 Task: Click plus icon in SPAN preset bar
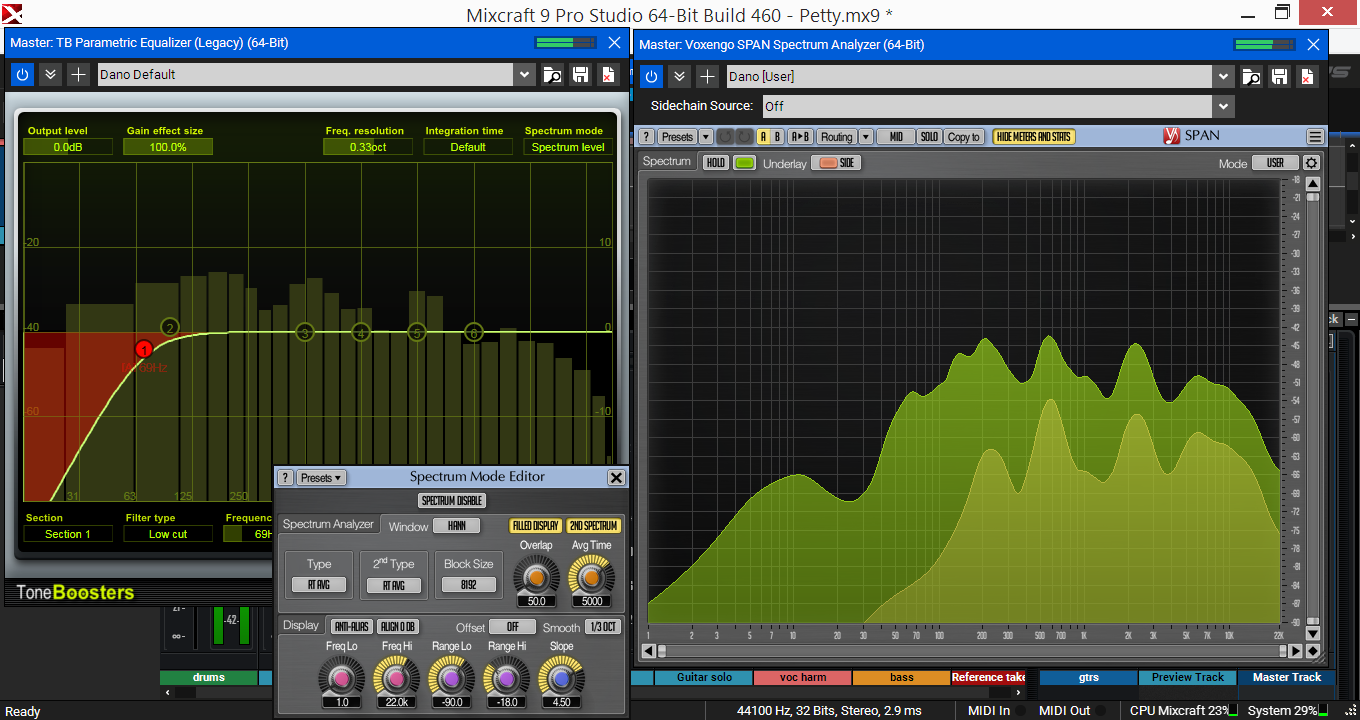(x=707, y=76)
